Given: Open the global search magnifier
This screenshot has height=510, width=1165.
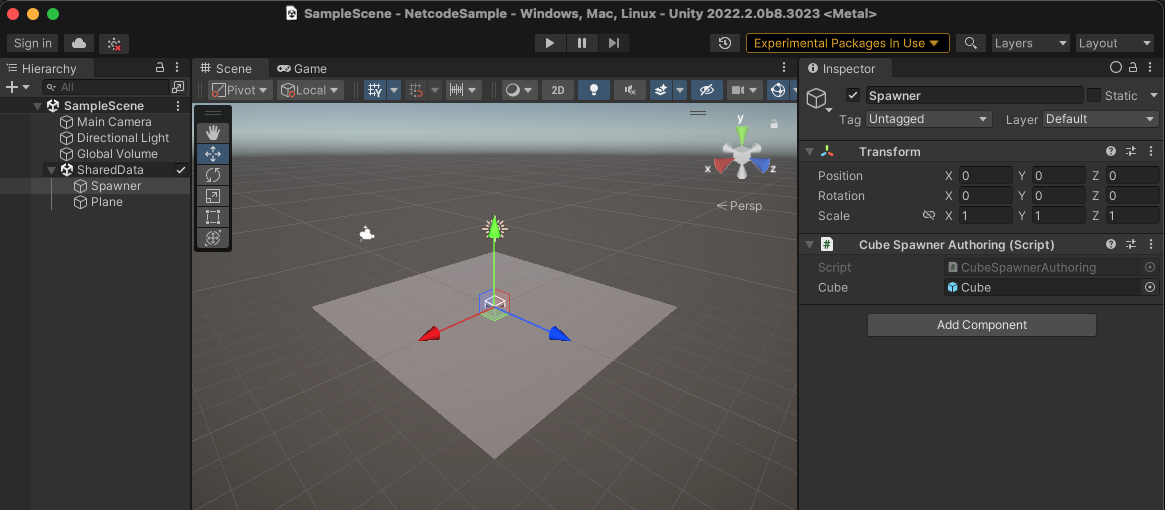Looking at the screenshot, I should tap(970, 43).
